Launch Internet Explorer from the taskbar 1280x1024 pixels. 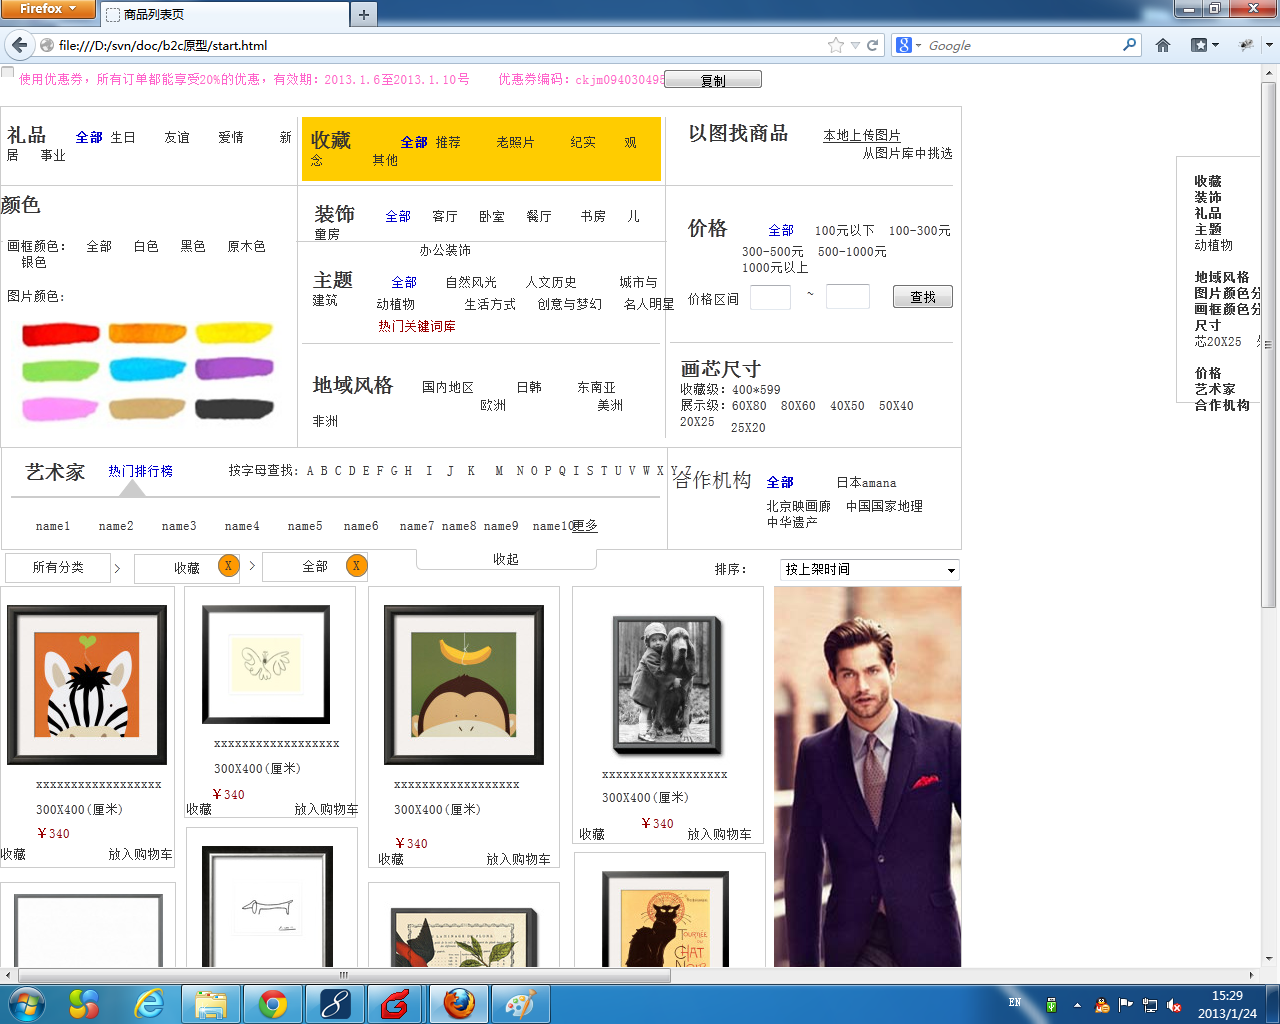pyautogui.click(x=148, y=1004)
